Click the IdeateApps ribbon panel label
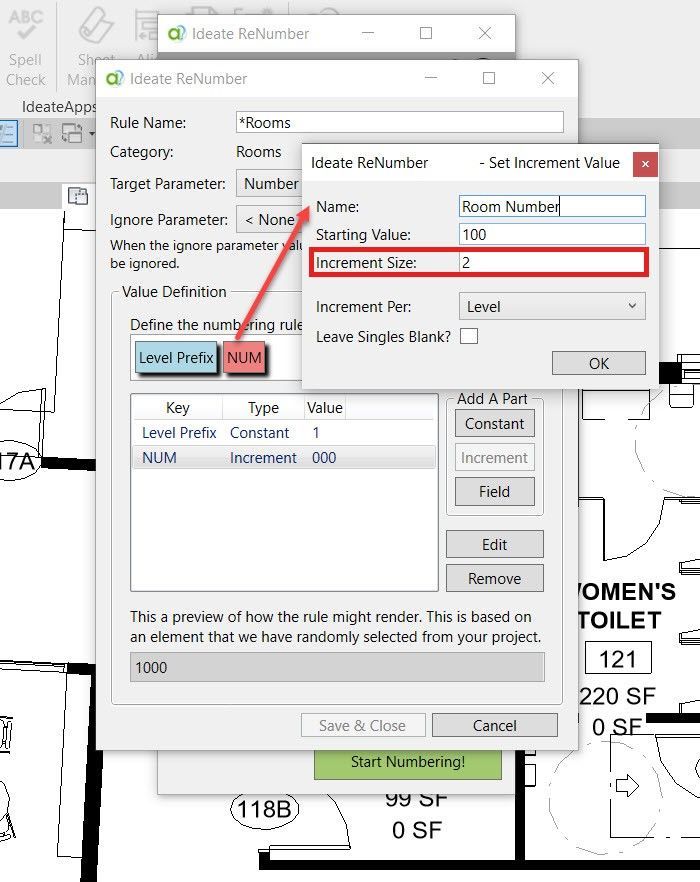Image resolution: width=700 pixels, height=882 pixels. click(59, 106)
